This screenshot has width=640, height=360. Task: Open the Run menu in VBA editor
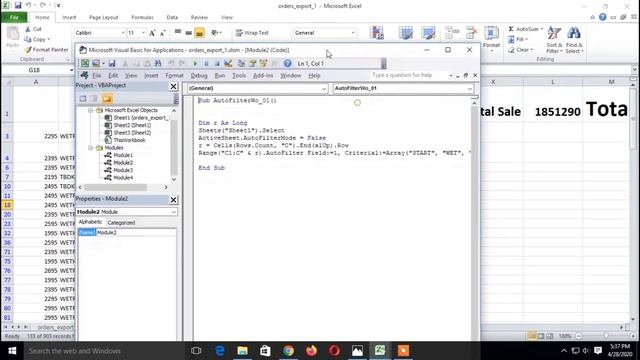220,76
